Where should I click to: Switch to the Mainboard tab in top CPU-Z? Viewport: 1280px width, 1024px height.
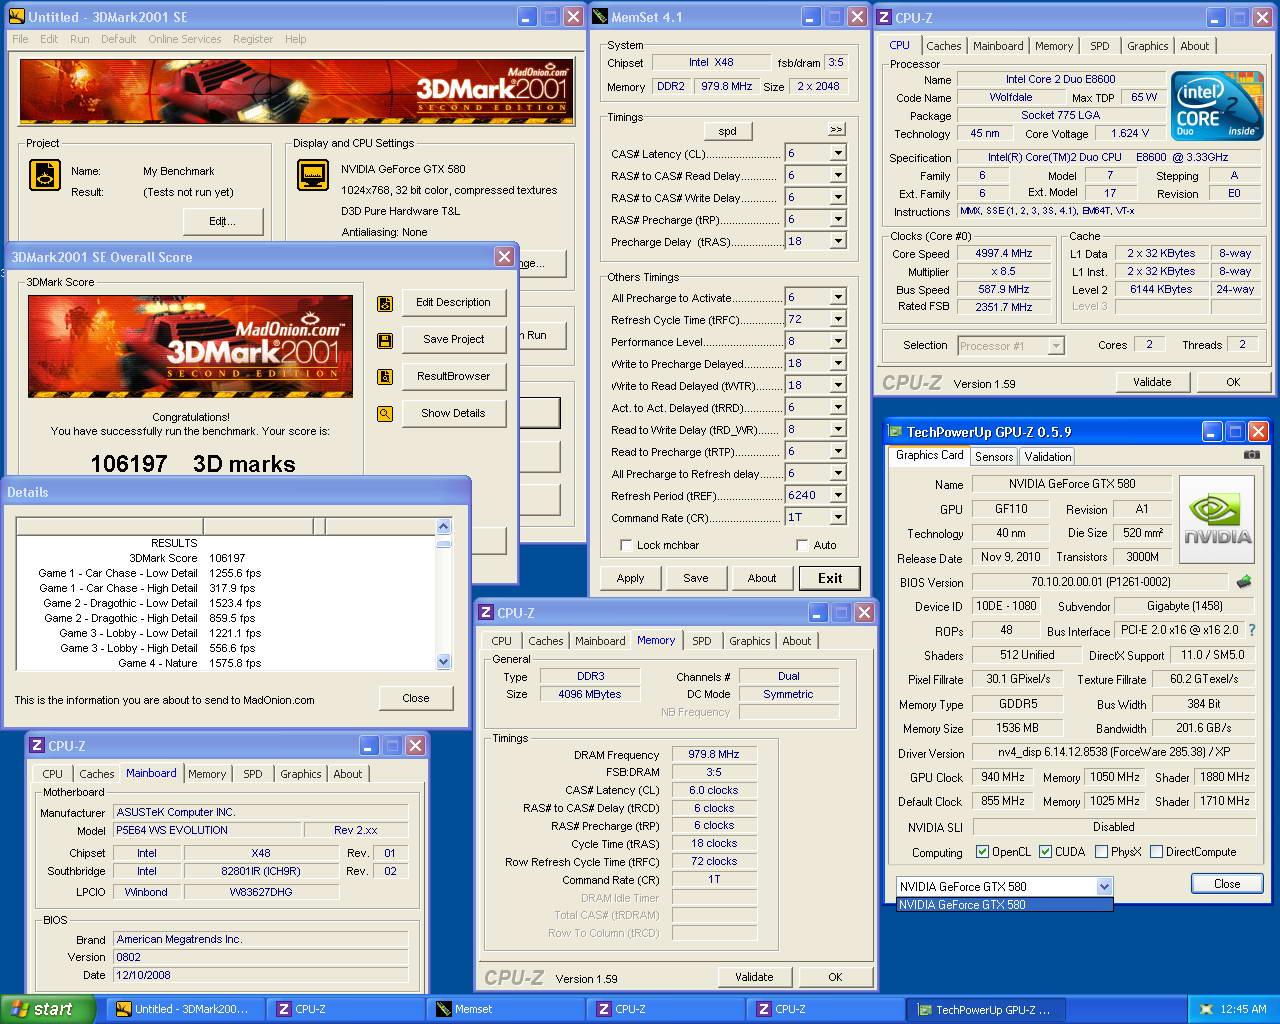998,46
